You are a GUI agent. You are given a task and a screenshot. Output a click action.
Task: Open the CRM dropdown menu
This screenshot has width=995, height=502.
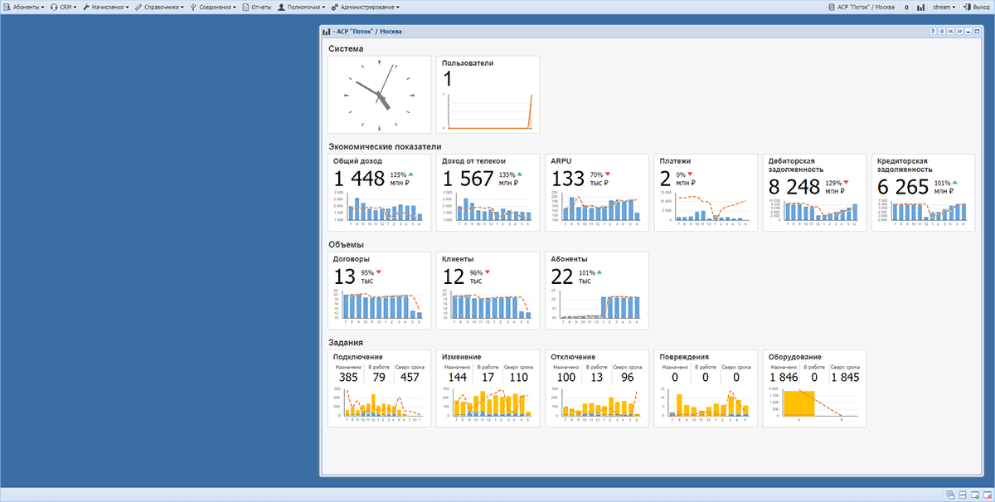pyautogui.click(x=64, y=7)
